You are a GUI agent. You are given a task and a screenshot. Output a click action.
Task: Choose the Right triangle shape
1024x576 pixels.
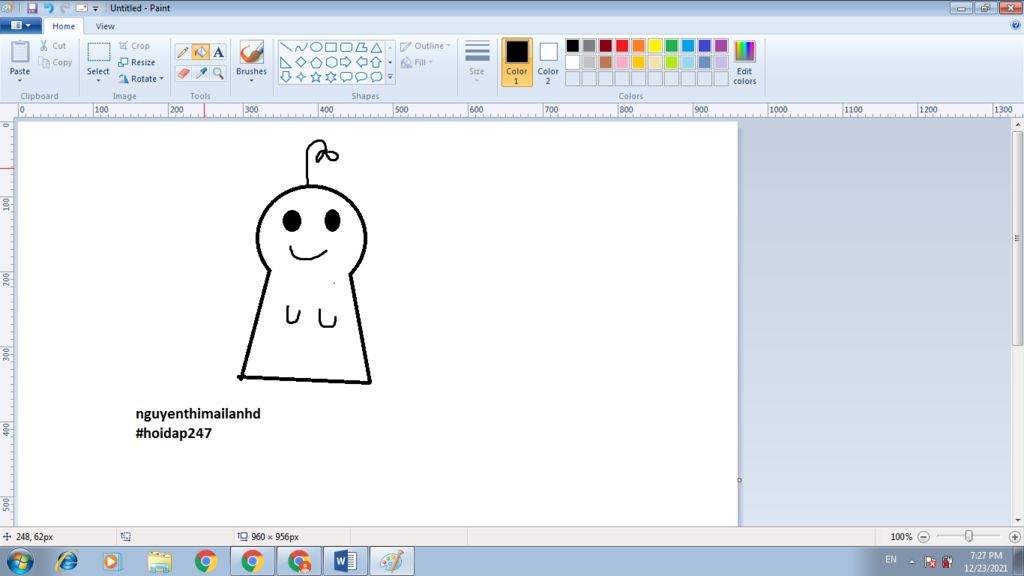coord(285,62)
